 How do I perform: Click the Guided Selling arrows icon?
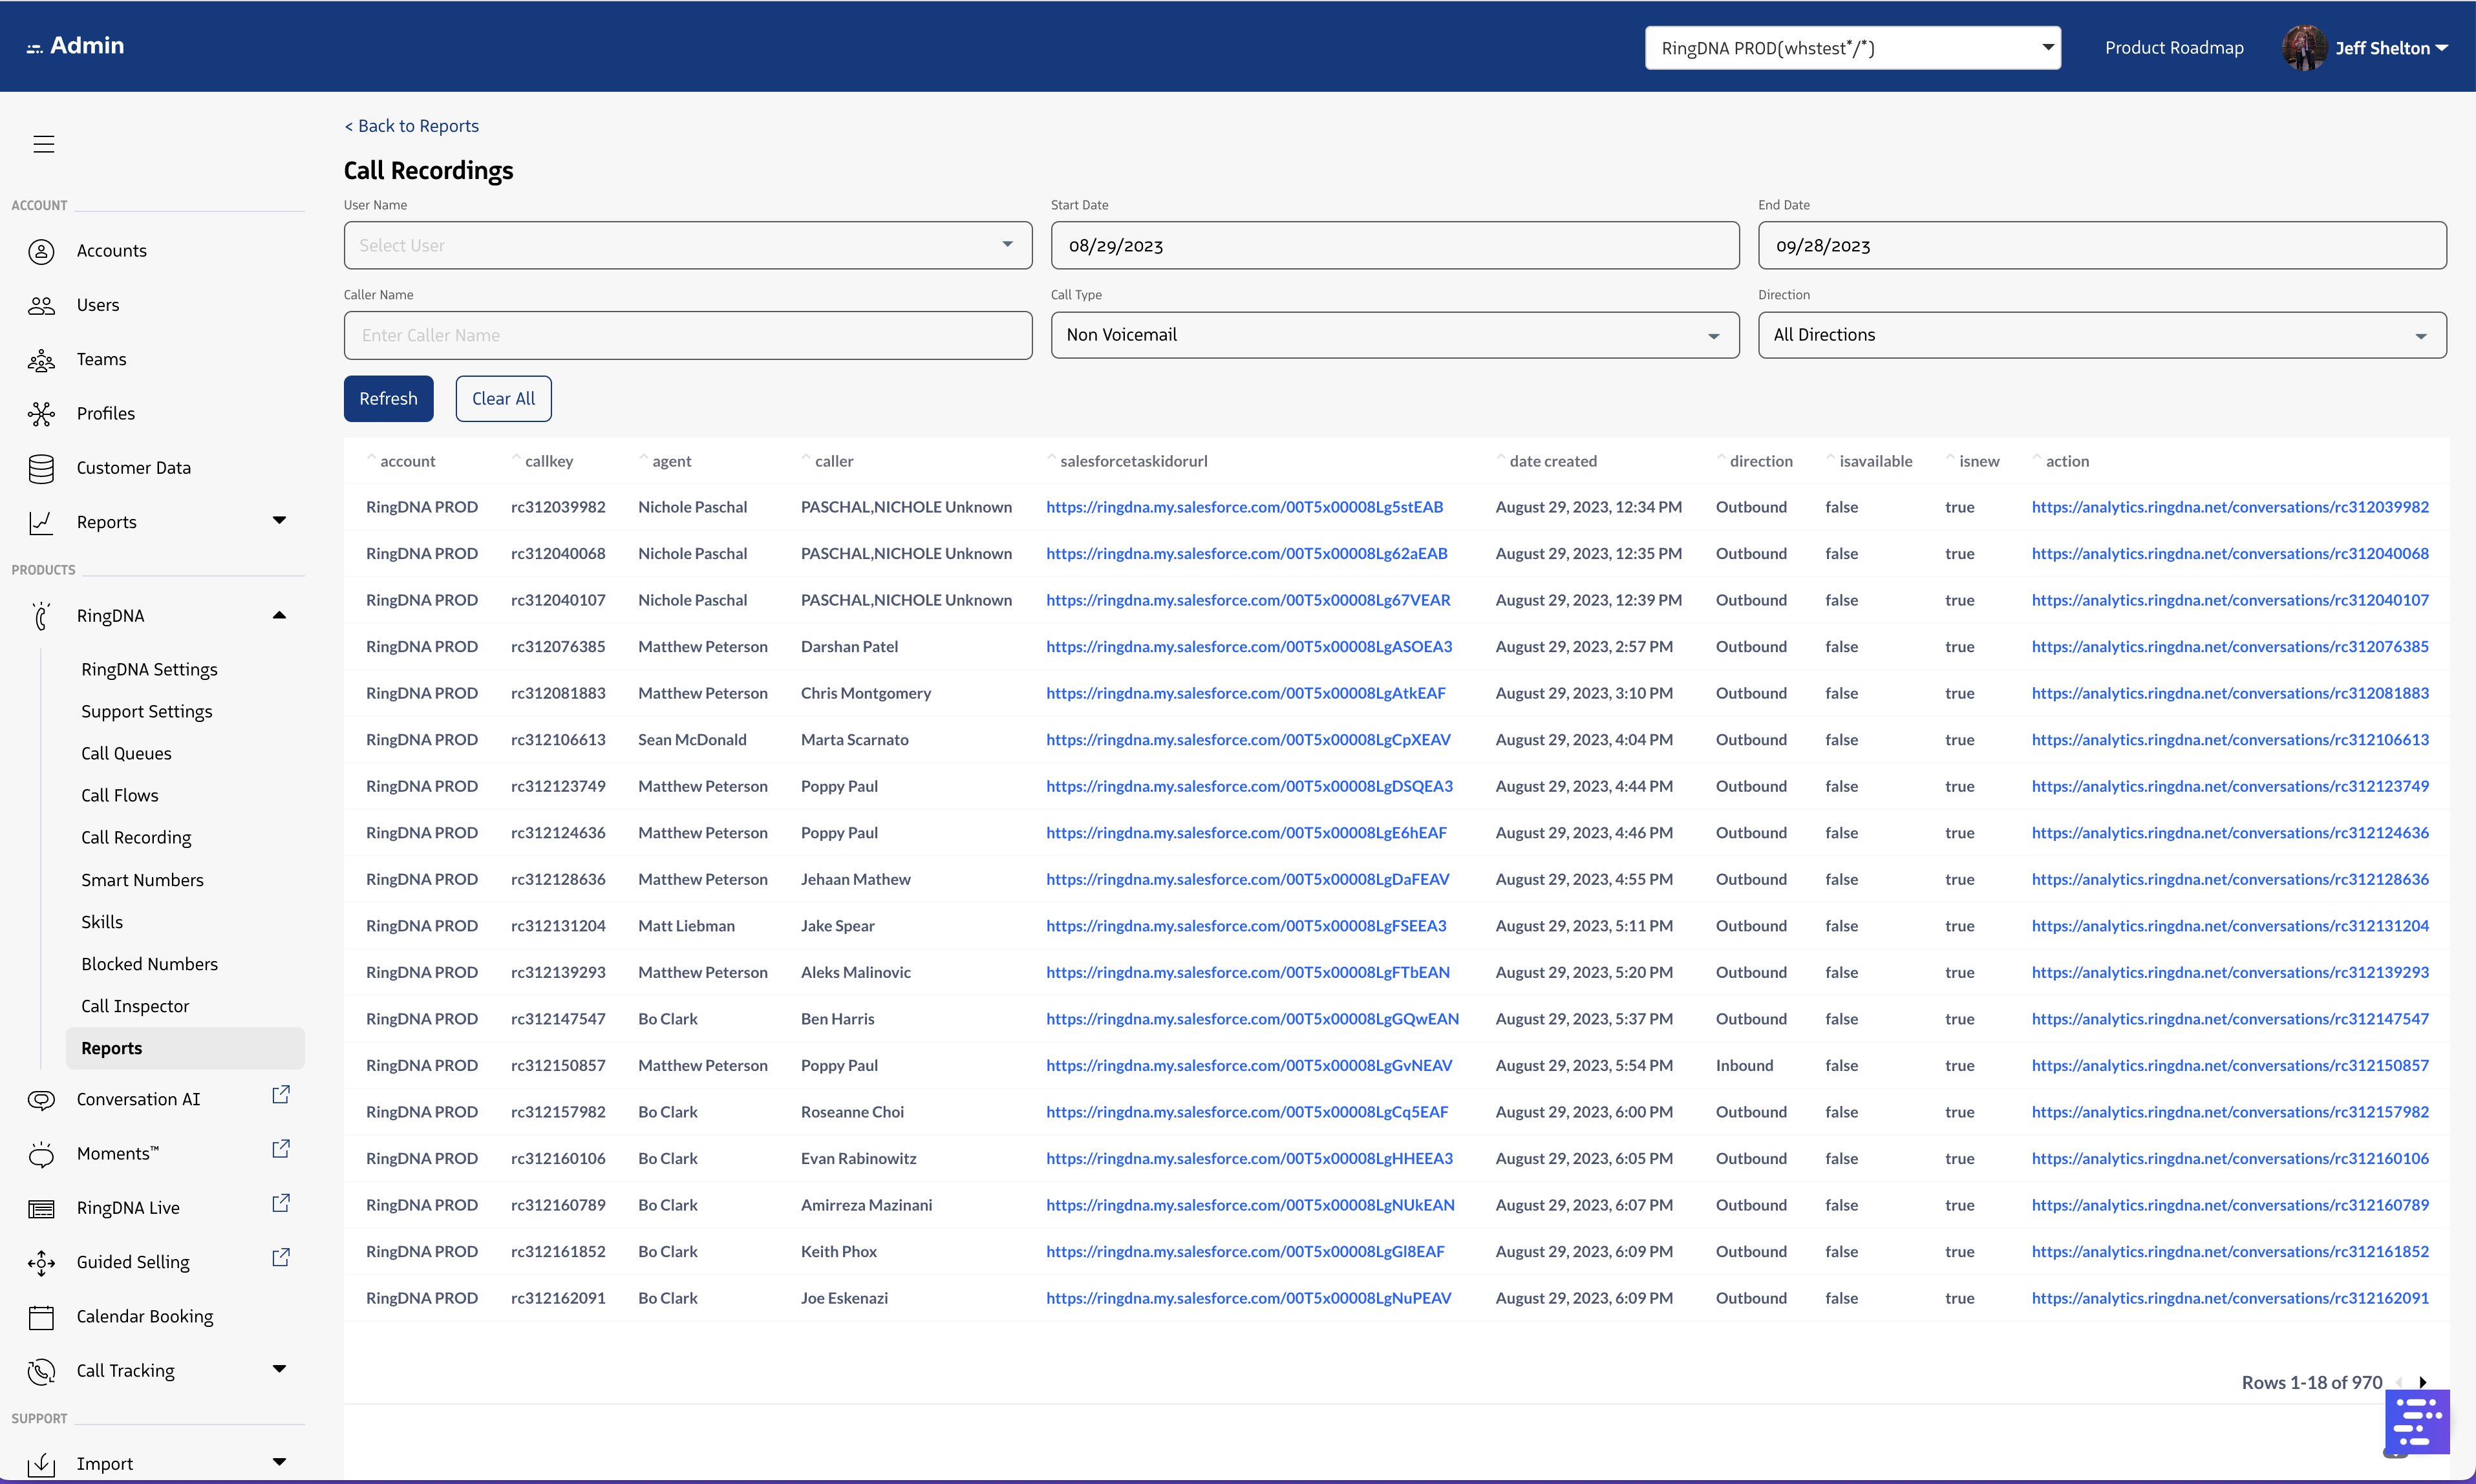click(x=41, y=1263)
